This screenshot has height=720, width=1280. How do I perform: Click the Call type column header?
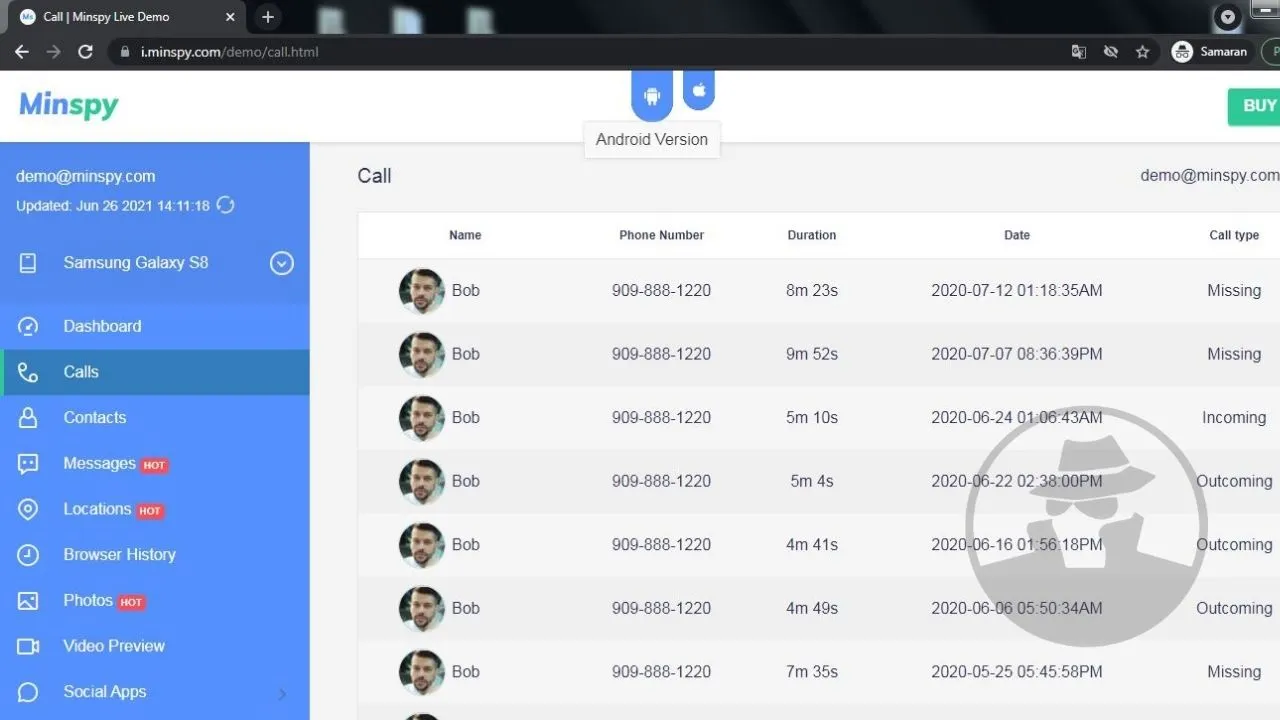click(1234, 235)
